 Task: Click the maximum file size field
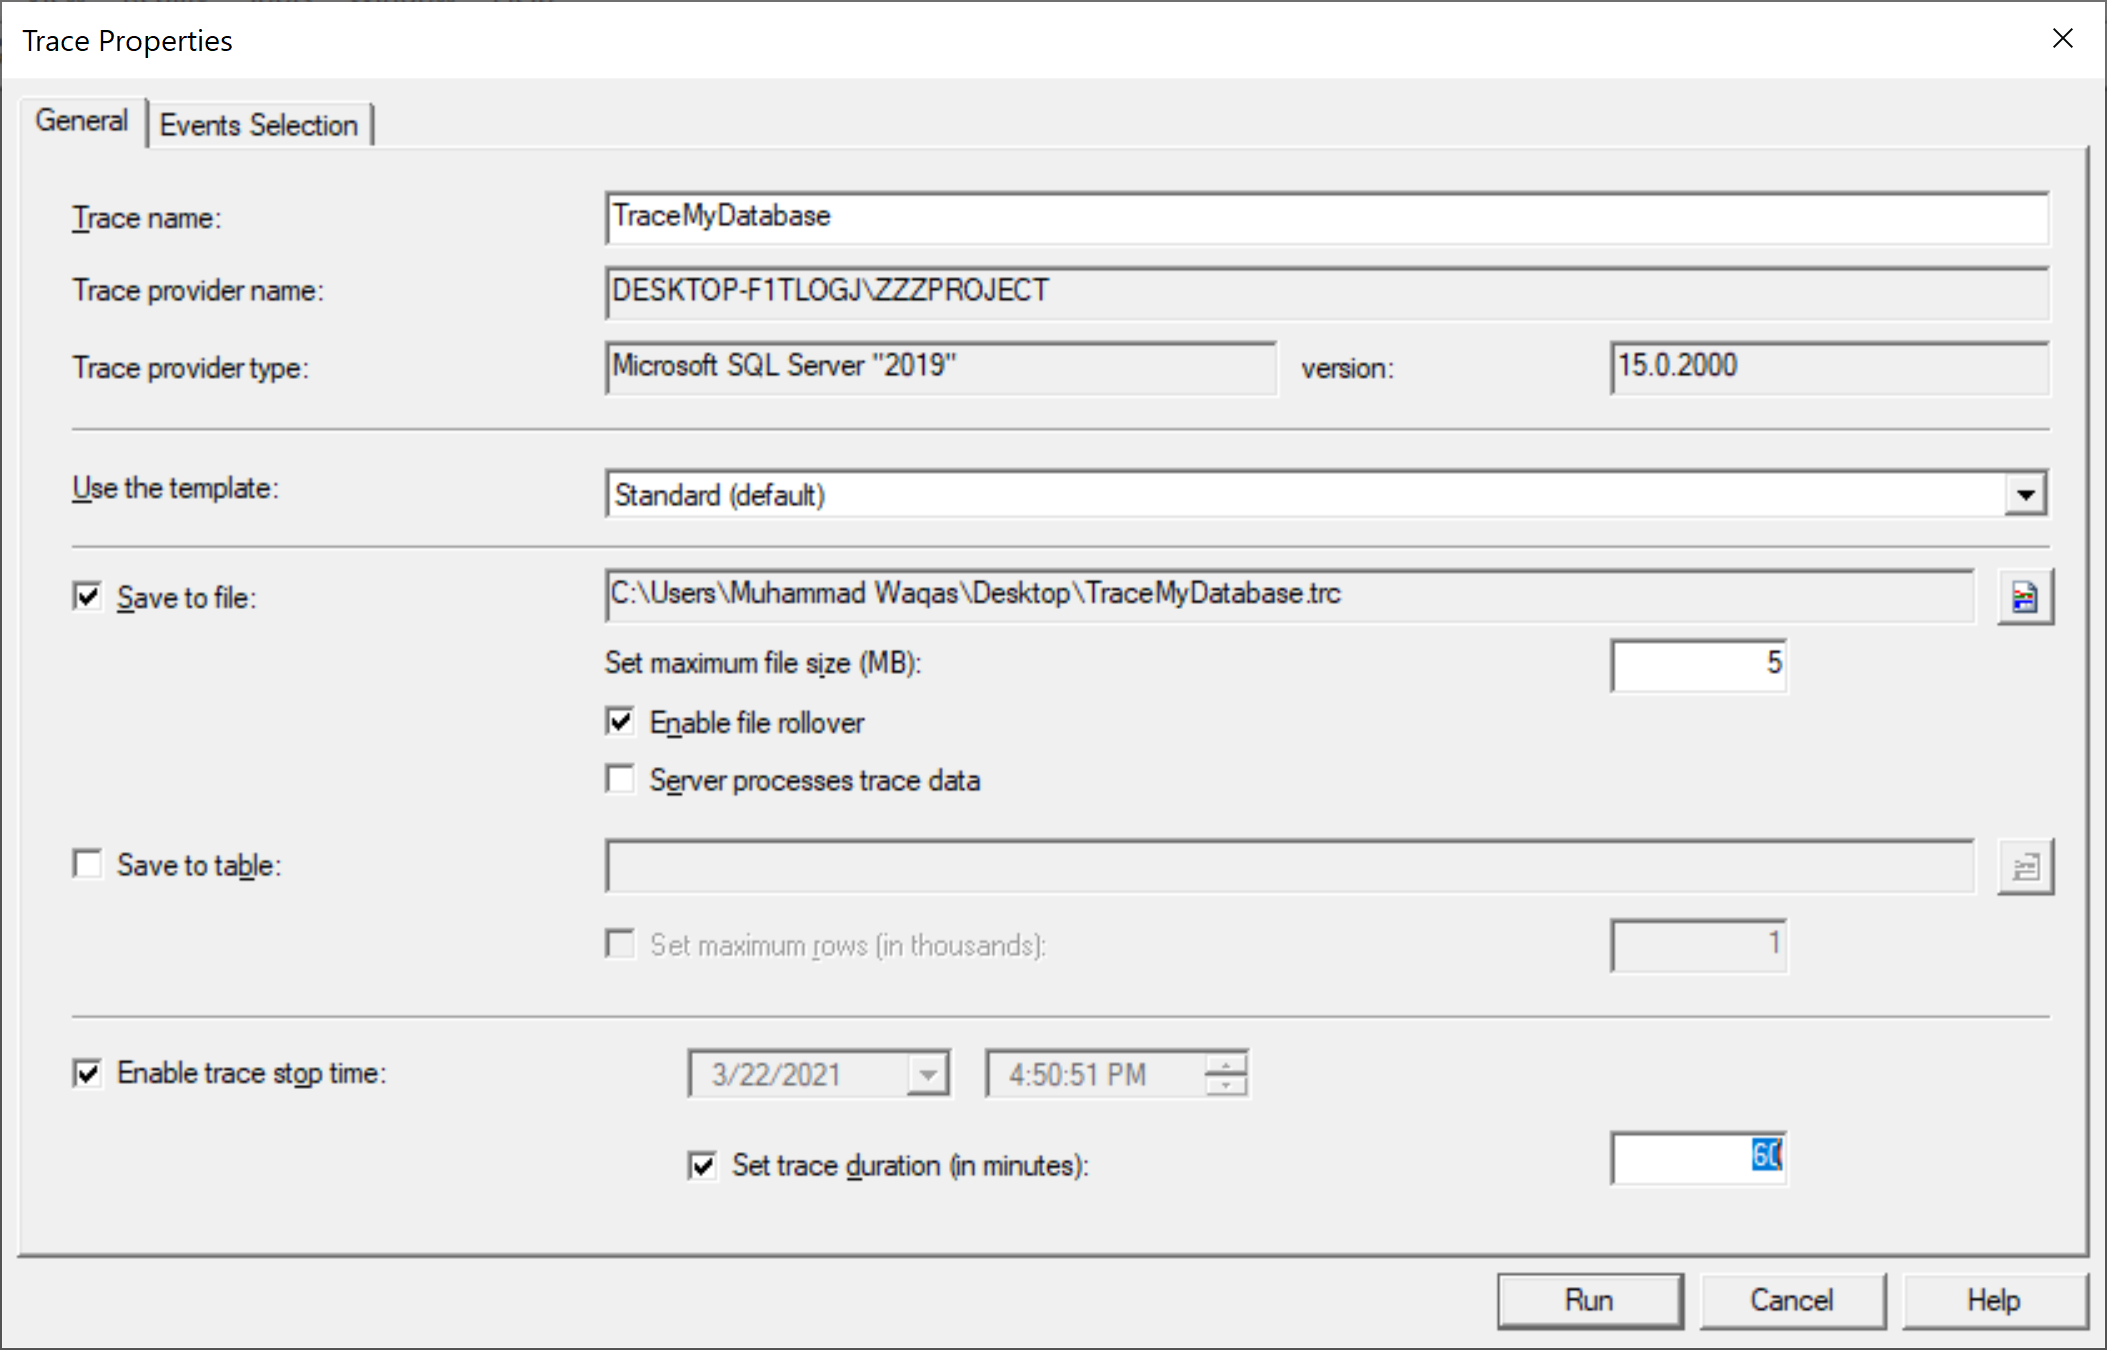click(x=1697, y=664)
